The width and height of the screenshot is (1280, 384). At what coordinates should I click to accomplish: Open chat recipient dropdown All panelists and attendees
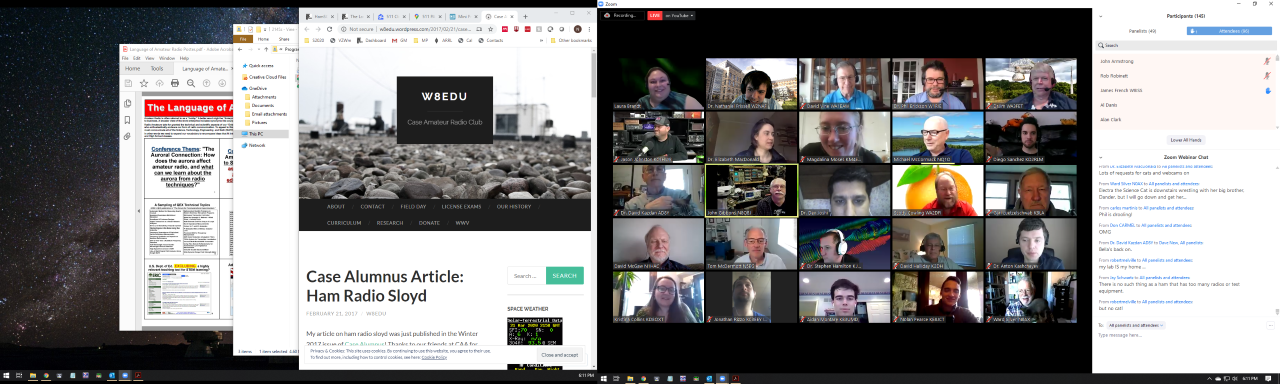1137,325
